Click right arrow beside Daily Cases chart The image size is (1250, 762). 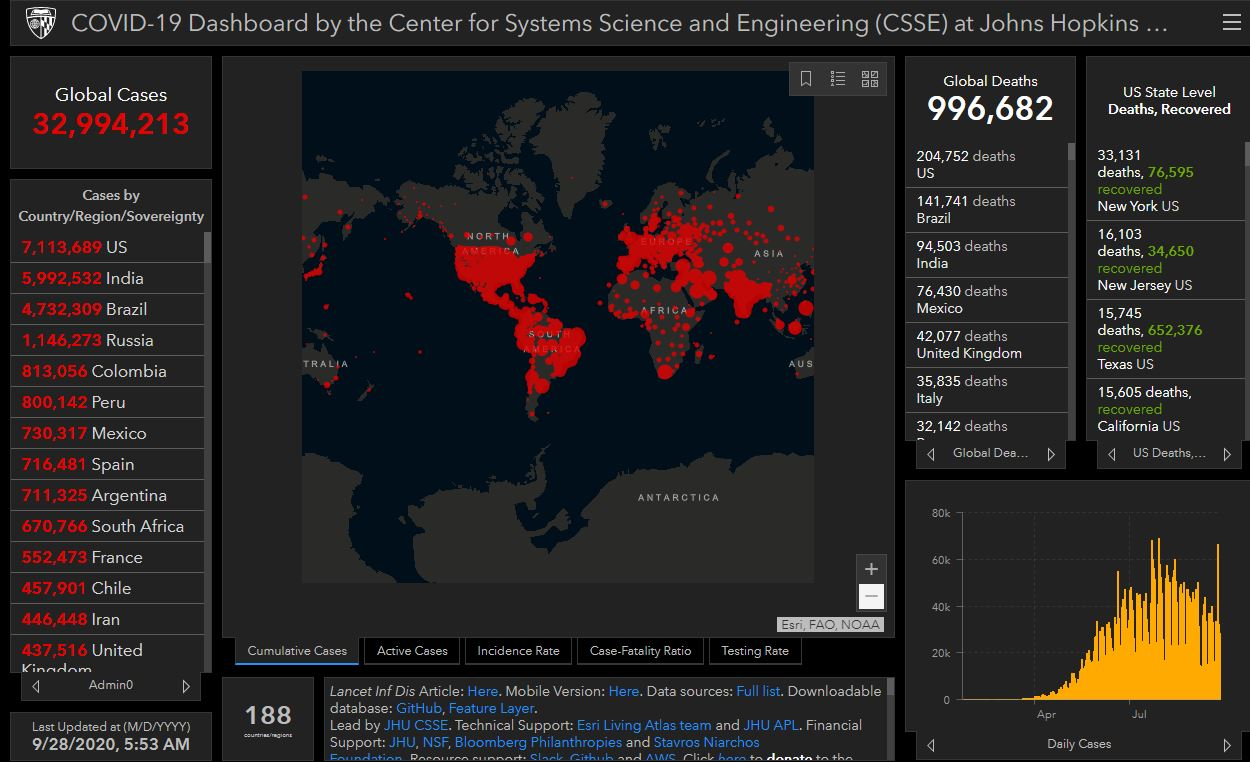click(x=1227, y=745)
